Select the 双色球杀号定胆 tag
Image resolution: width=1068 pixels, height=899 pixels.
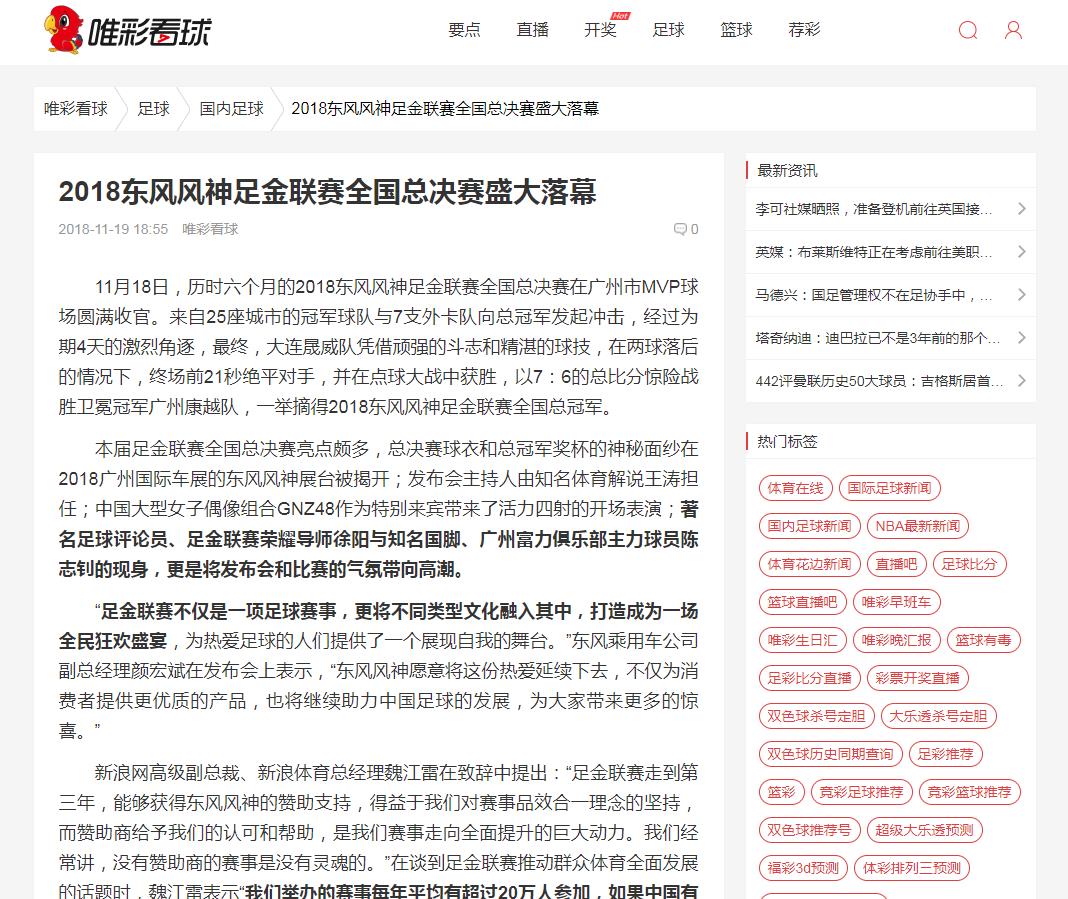(816, 716)
